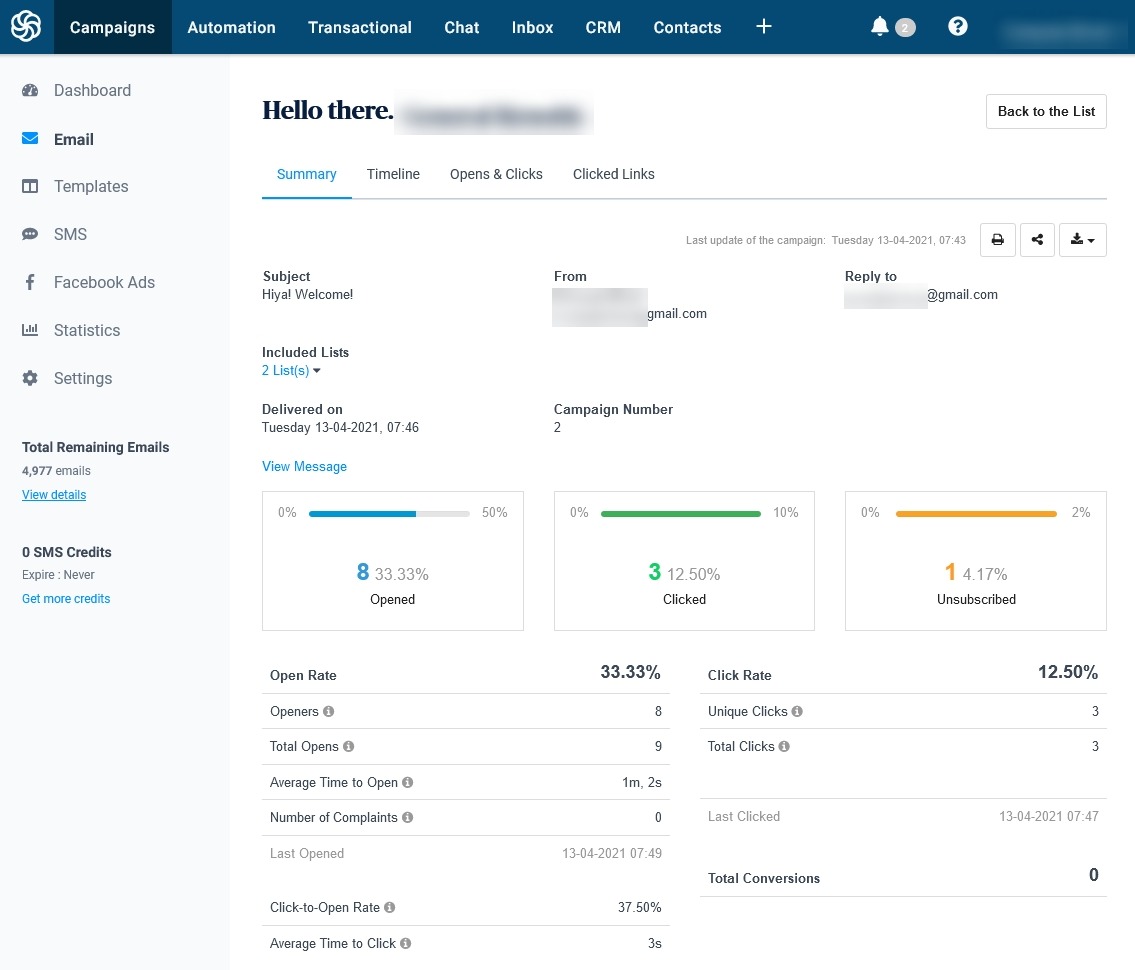Screen dimensions: 1135x970
Task: Open the View Message link
Action: click(304, 467)
